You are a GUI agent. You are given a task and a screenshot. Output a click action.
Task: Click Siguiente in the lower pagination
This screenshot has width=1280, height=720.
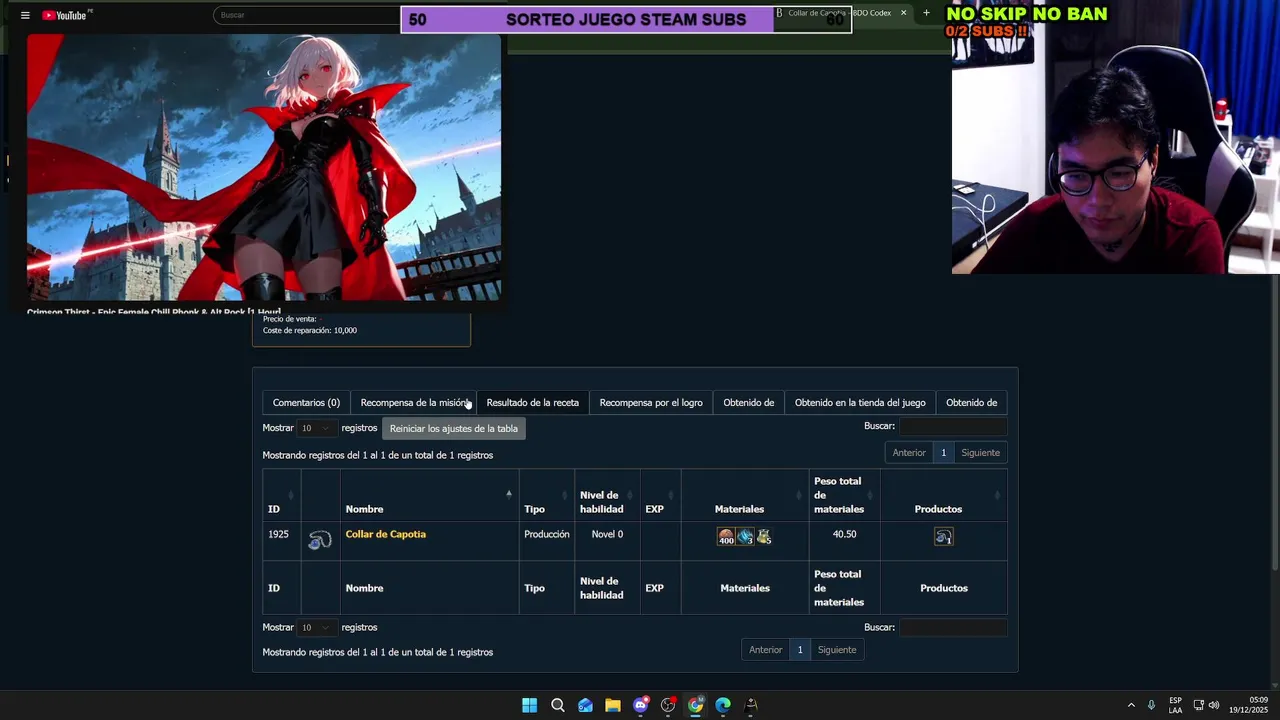point(837,650)
